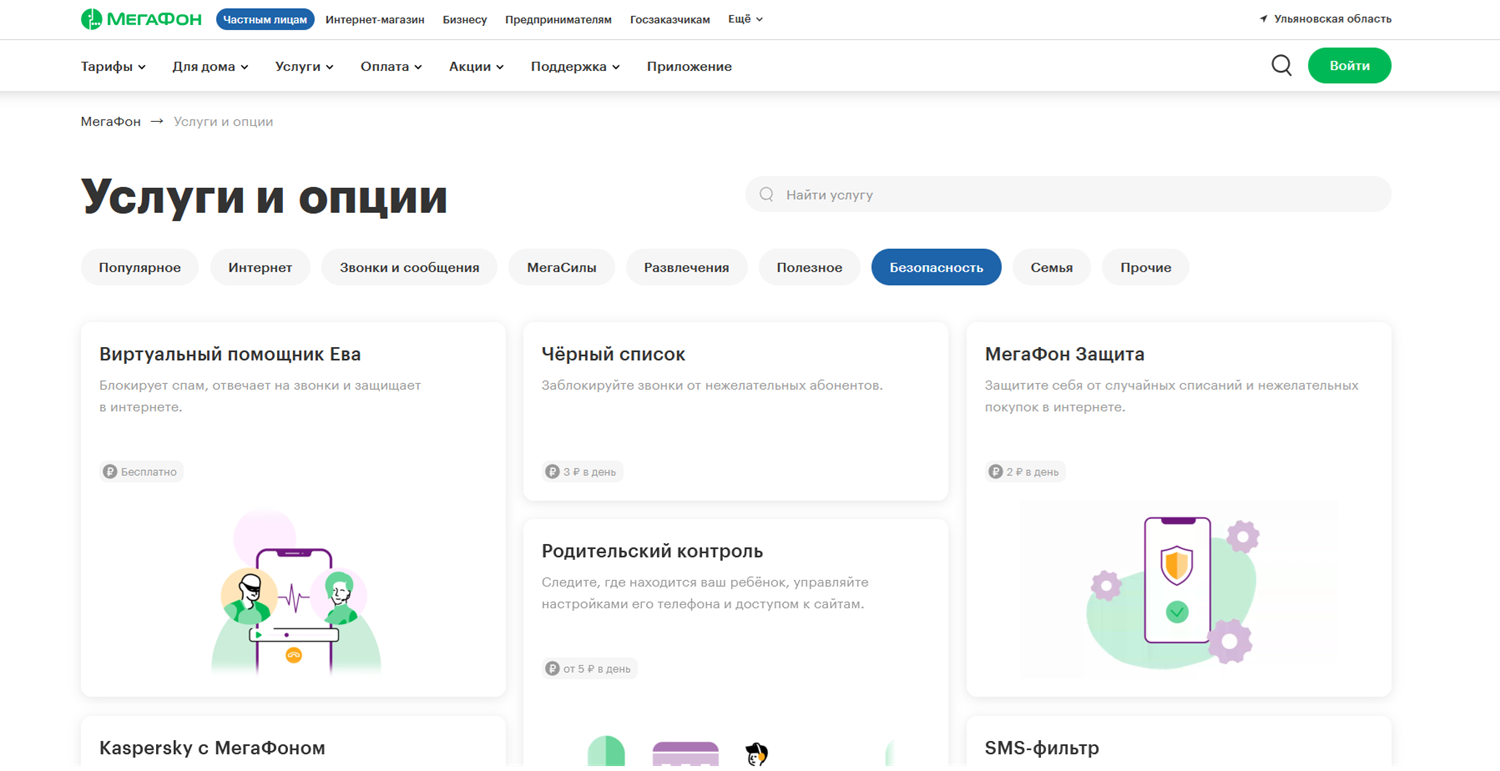This screenshot has height=771, width=1500.
Task: Open Виртуальный помощник Ева service title
Action: click(230, 354)
